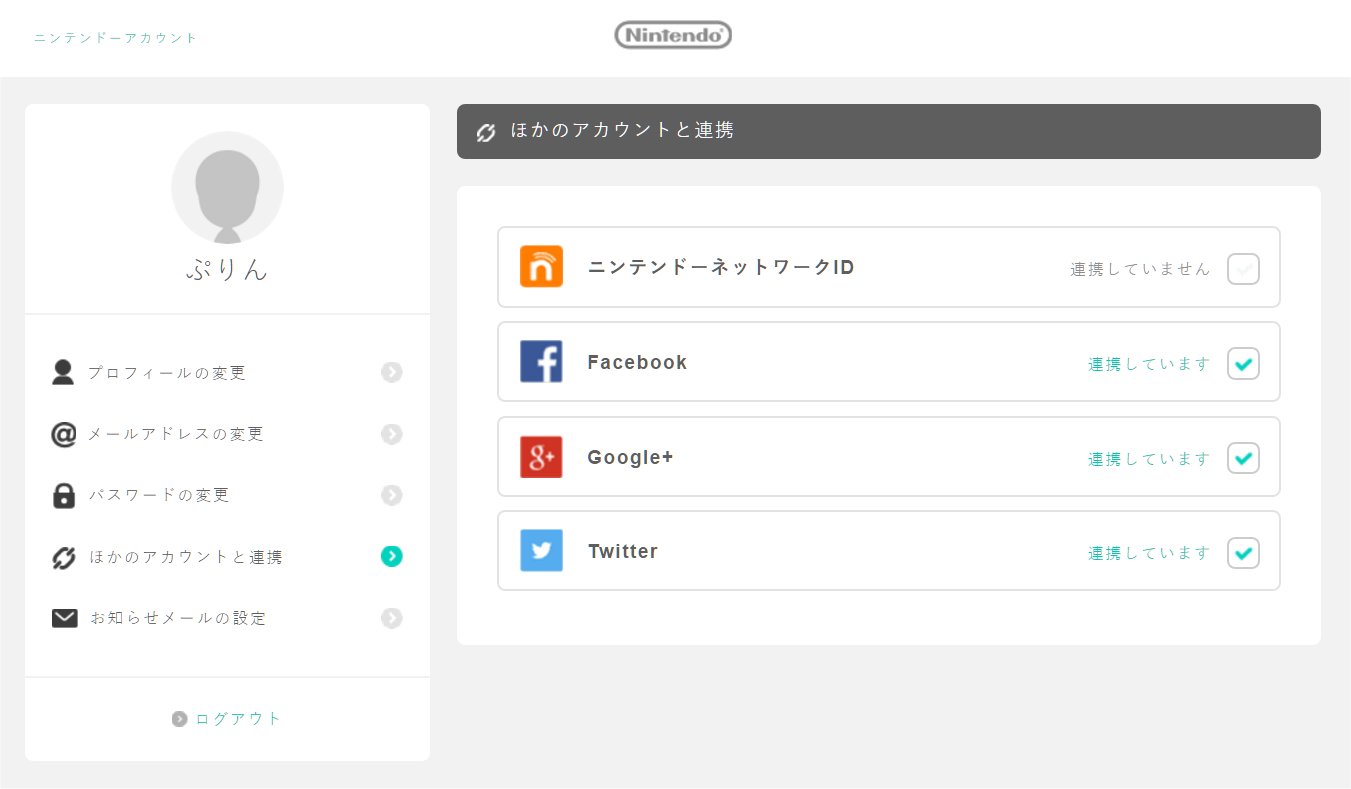Click the Twitter bird icon

click(541, 551)
